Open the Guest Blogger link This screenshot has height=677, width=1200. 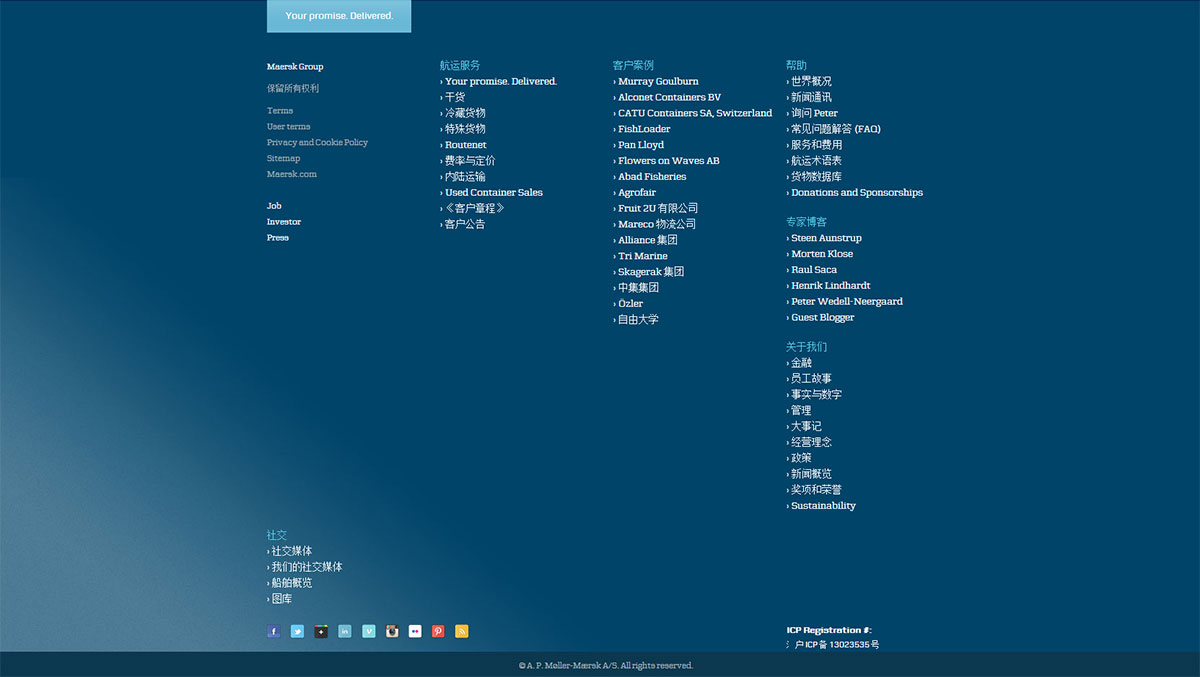[821, 318]
